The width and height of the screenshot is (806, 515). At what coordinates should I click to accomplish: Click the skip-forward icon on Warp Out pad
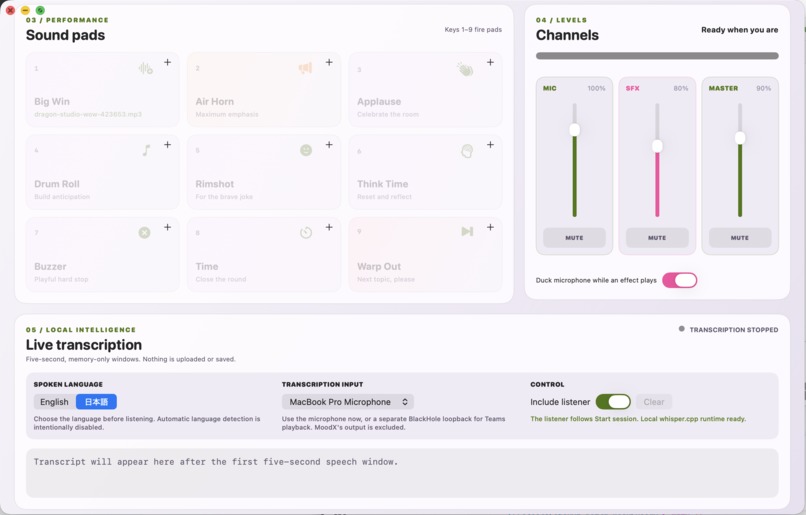(467, 232)
